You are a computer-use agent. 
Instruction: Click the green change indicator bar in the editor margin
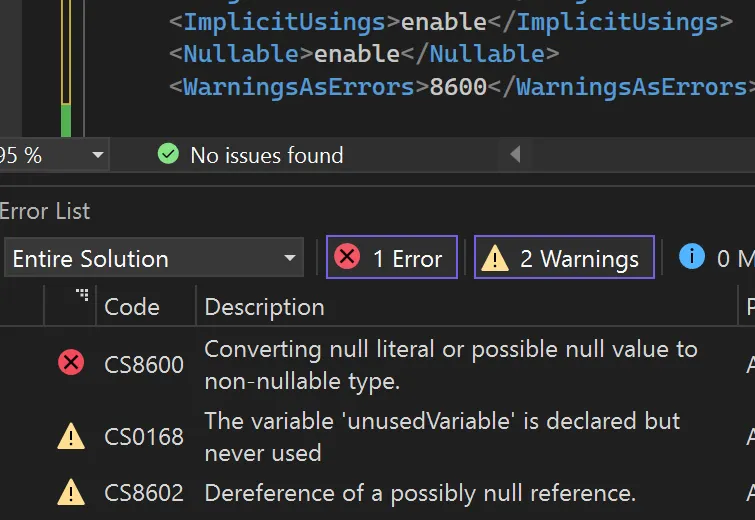click(66, 120)
